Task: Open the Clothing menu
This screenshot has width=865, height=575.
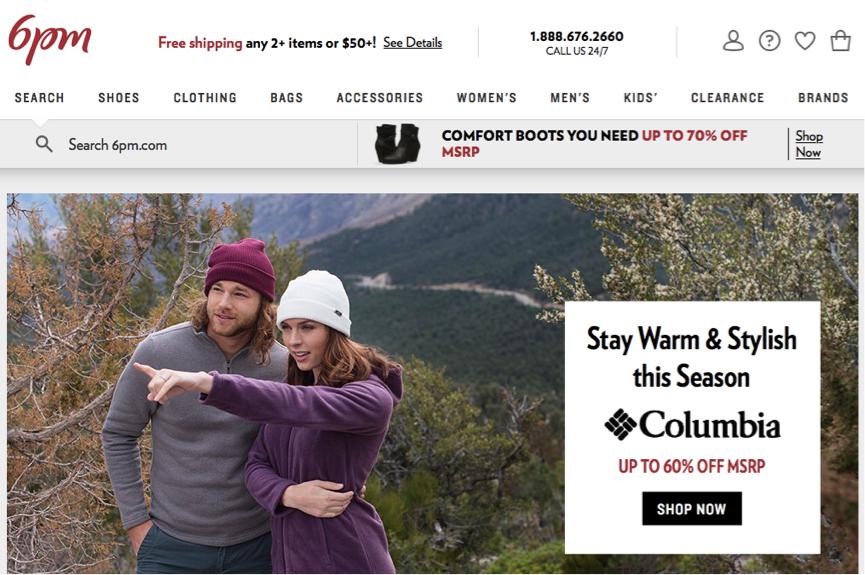Action: click(x=205, y=98)
